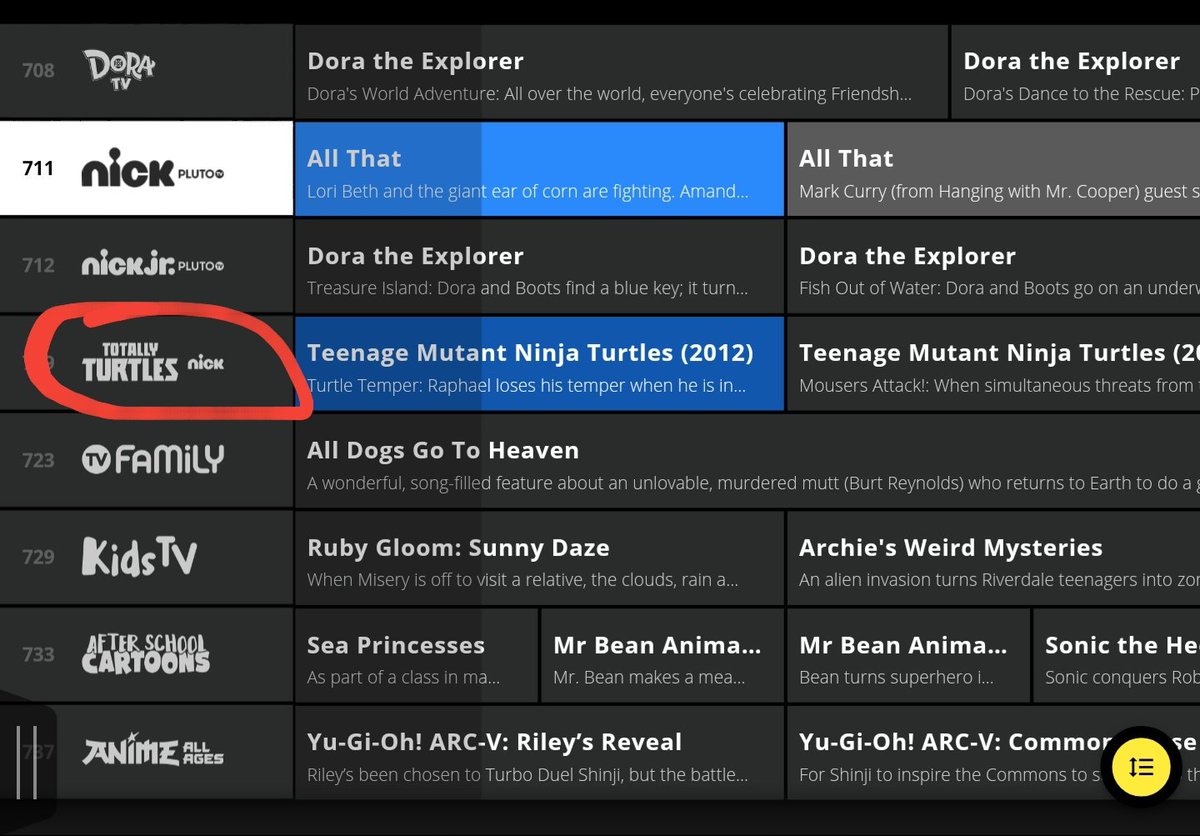Screen dimensions: 1200x836
Task: Select the upcoming All That with Mark Curry
Action: click(994, 170)
